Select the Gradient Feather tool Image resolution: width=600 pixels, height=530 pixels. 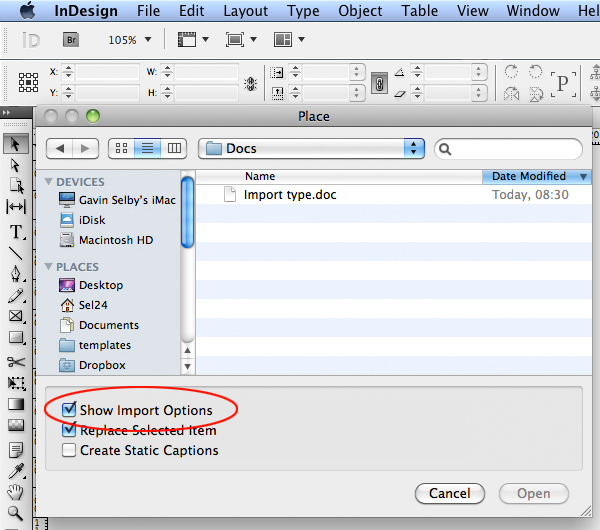[16, 425]
